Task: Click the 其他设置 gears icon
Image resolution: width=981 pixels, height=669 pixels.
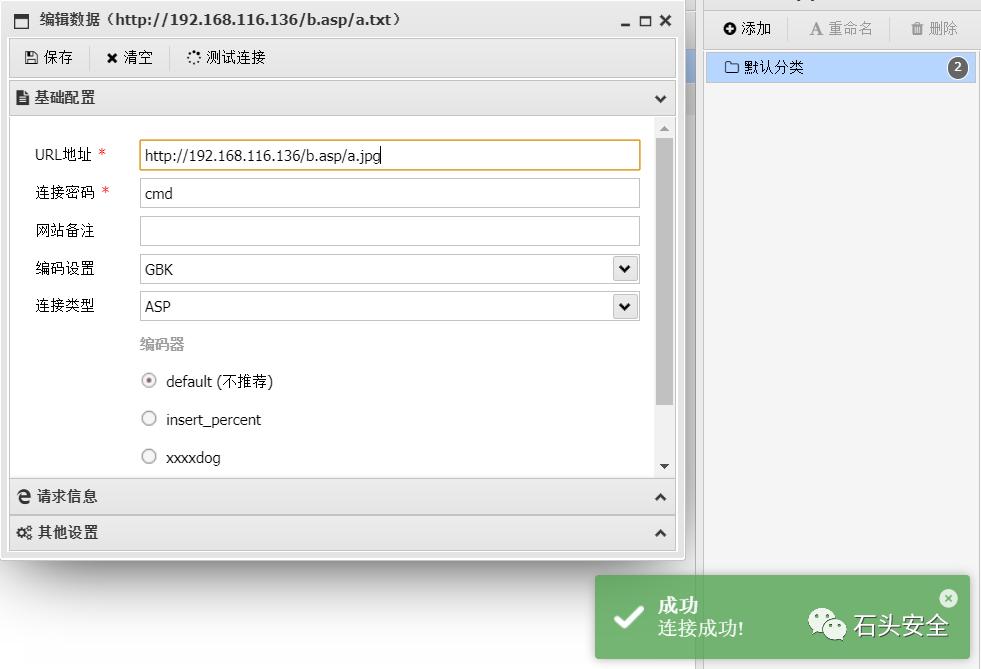Action: tap(24, 533)
